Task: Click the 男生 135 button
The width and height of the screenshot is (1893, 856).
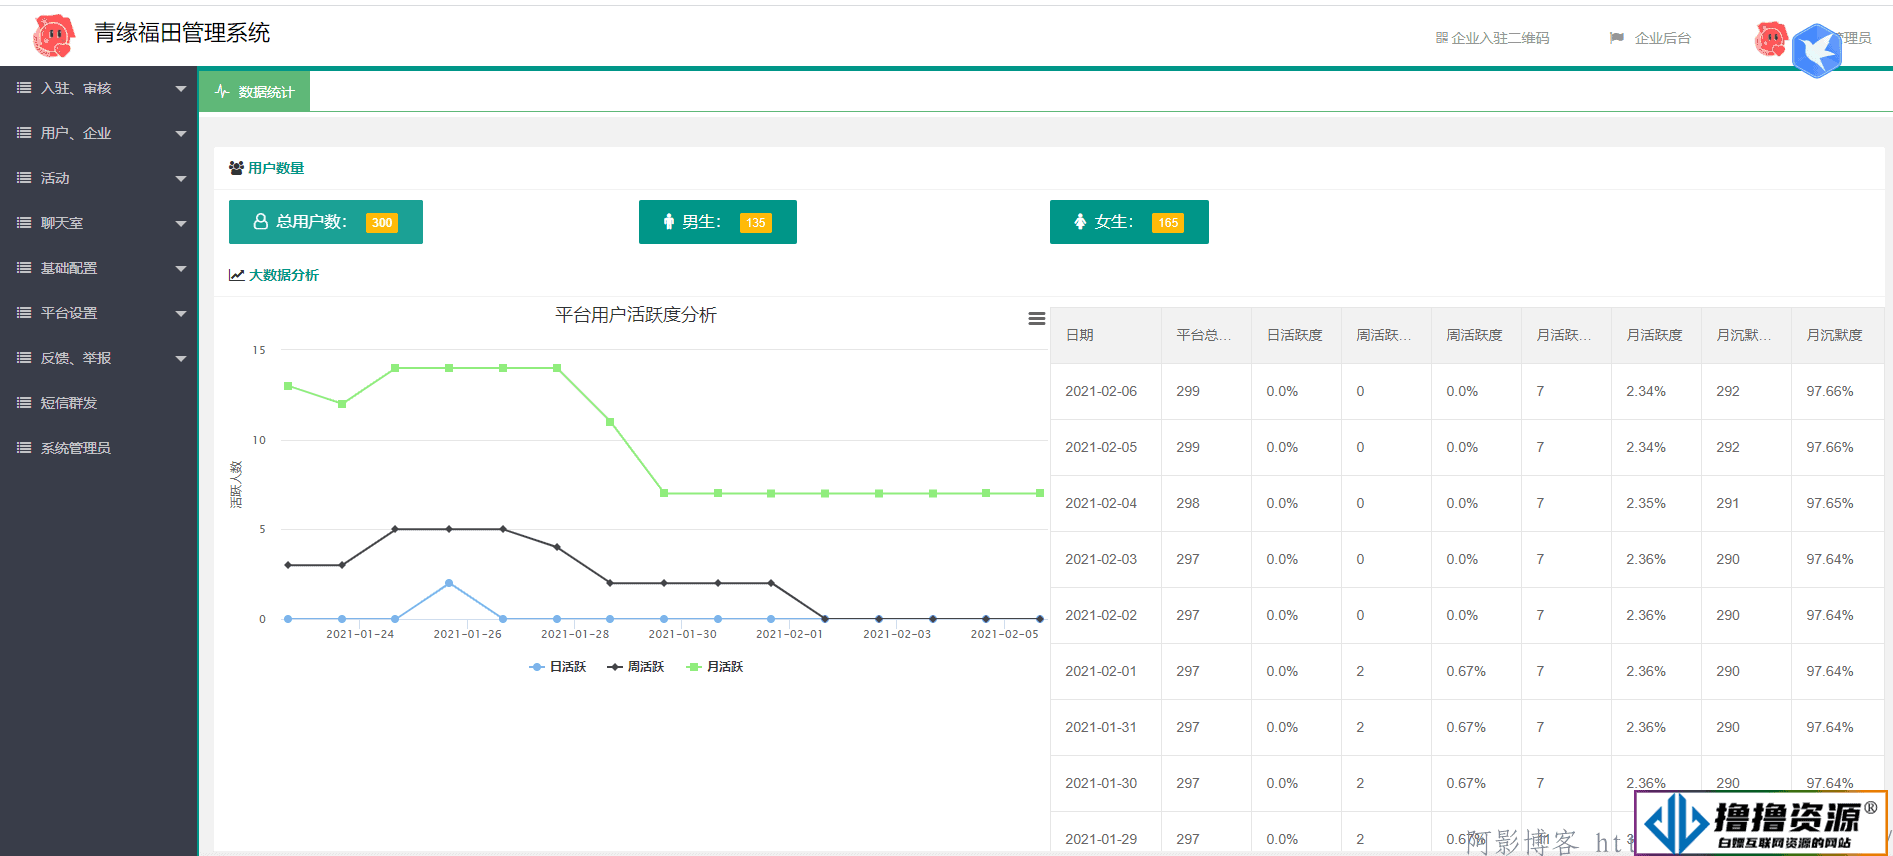Action: point(718,222)
